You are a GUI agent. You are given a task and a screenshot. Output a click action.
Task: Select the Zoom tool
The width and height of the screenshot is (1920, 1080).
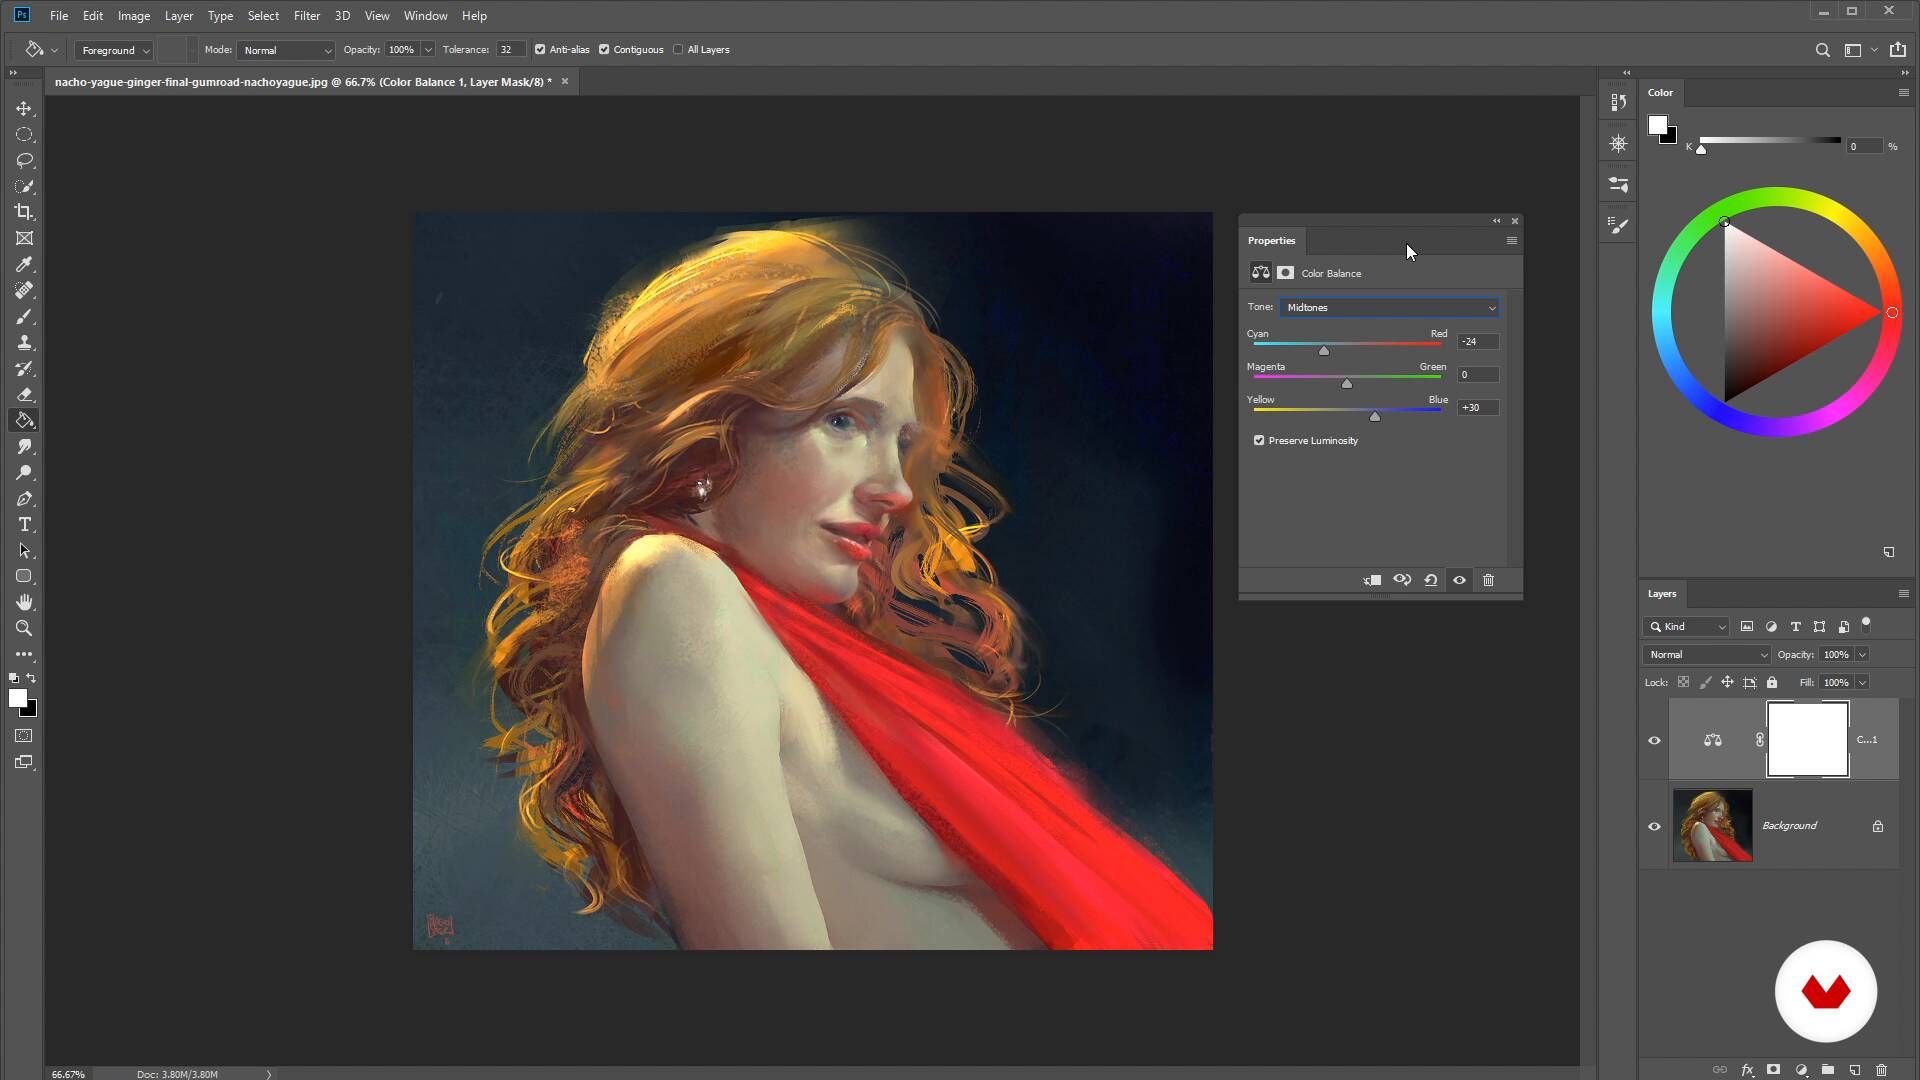[24, 628]
